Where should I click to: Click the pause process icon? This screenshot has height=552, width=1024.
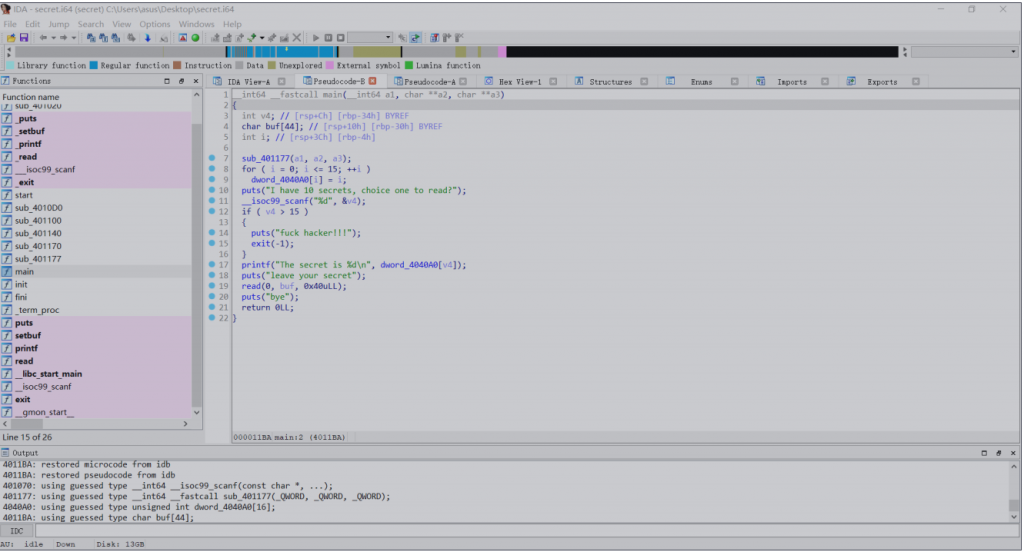tap(328, 38)
